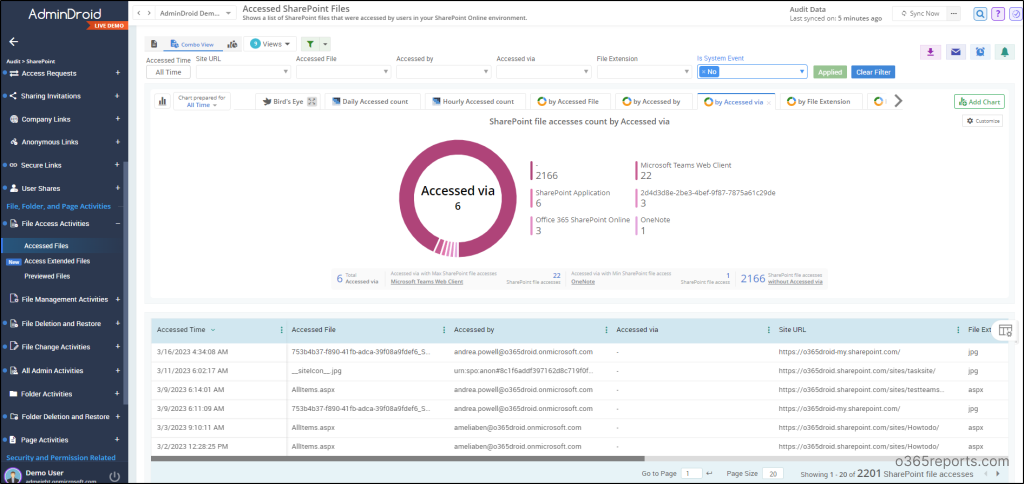The width and height of the screenshot is (1024, 484).
Task: Go back with the sidebar back arrow
Action: (13, 41)
